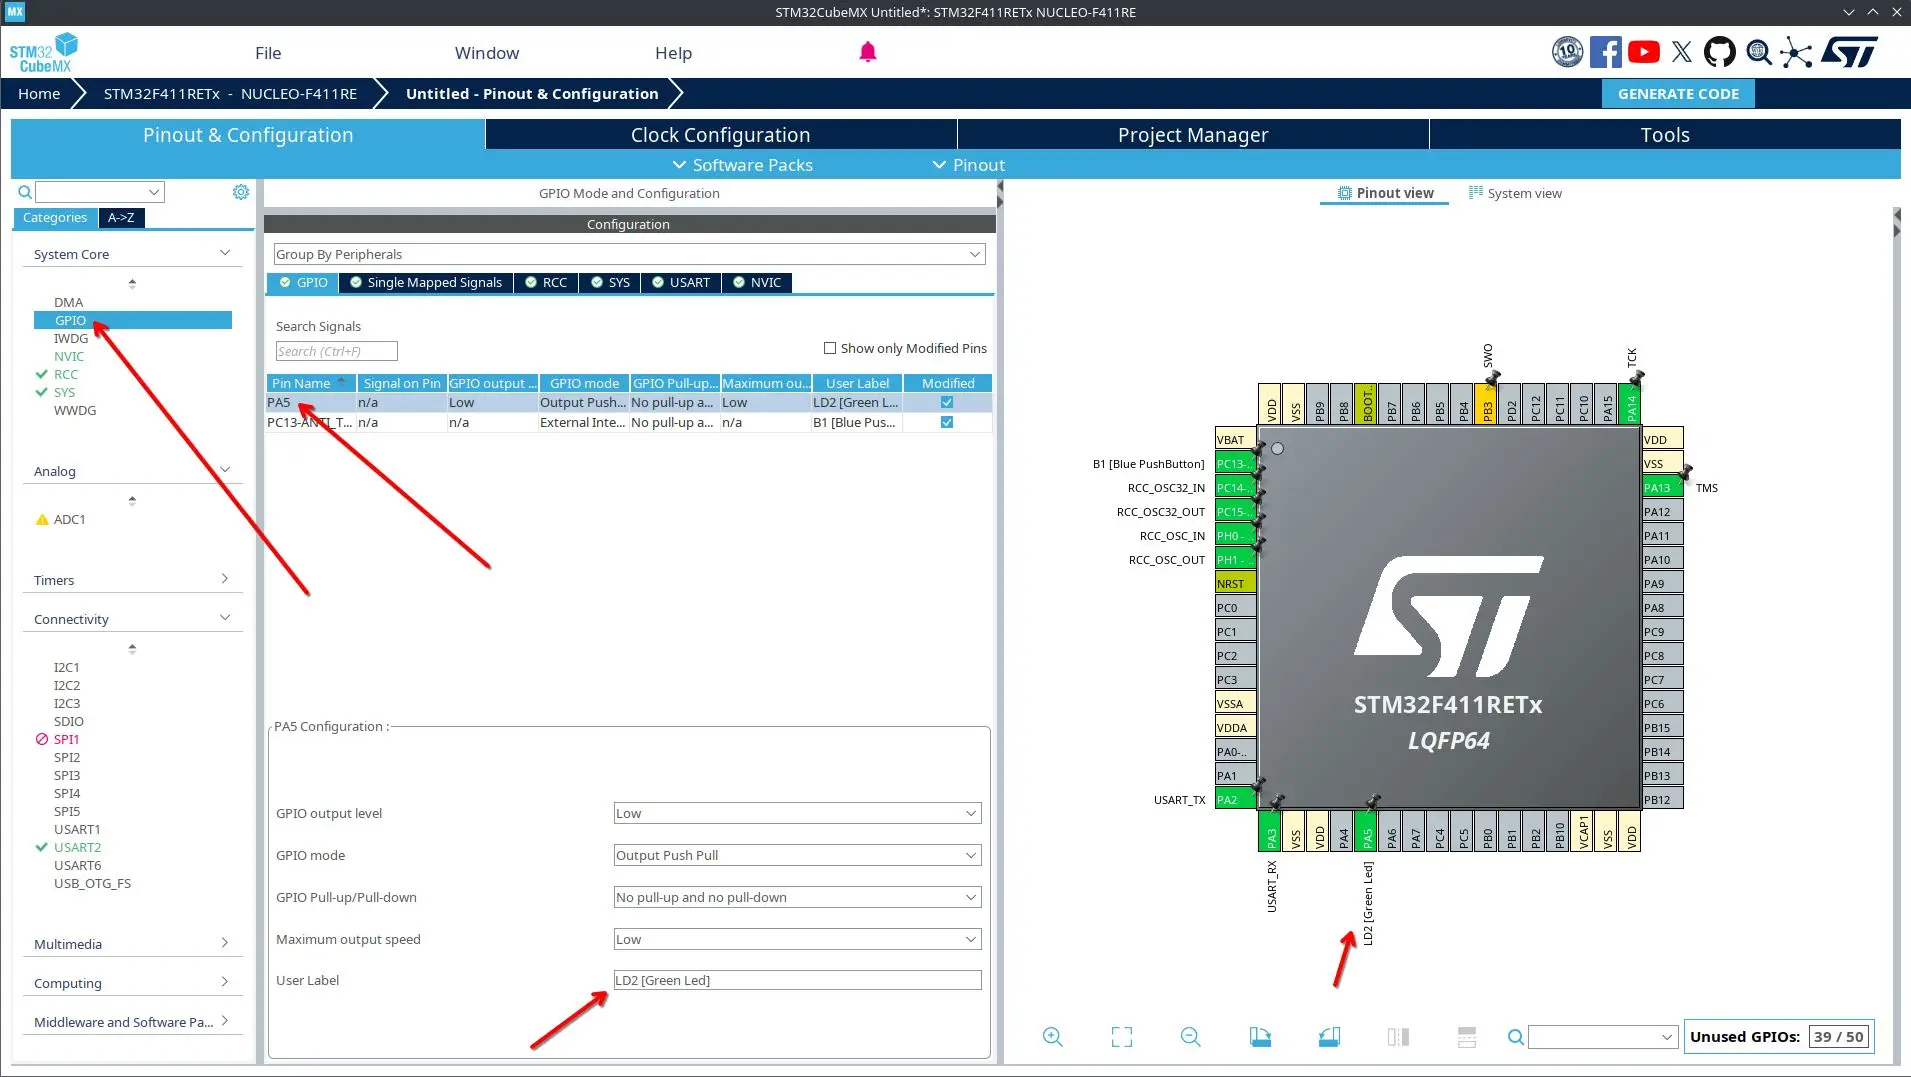The width and height of the screenshot is (1911, 1077).
Task: Click the sidebar search magnifier icon
Action: (x=25, y=192)
